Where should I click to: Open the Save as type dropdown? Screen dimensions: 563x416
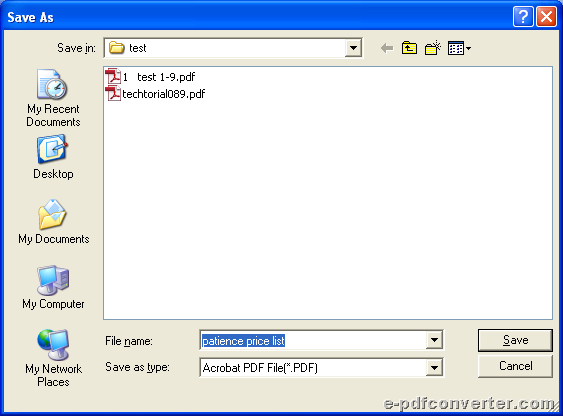pos(434,368)
